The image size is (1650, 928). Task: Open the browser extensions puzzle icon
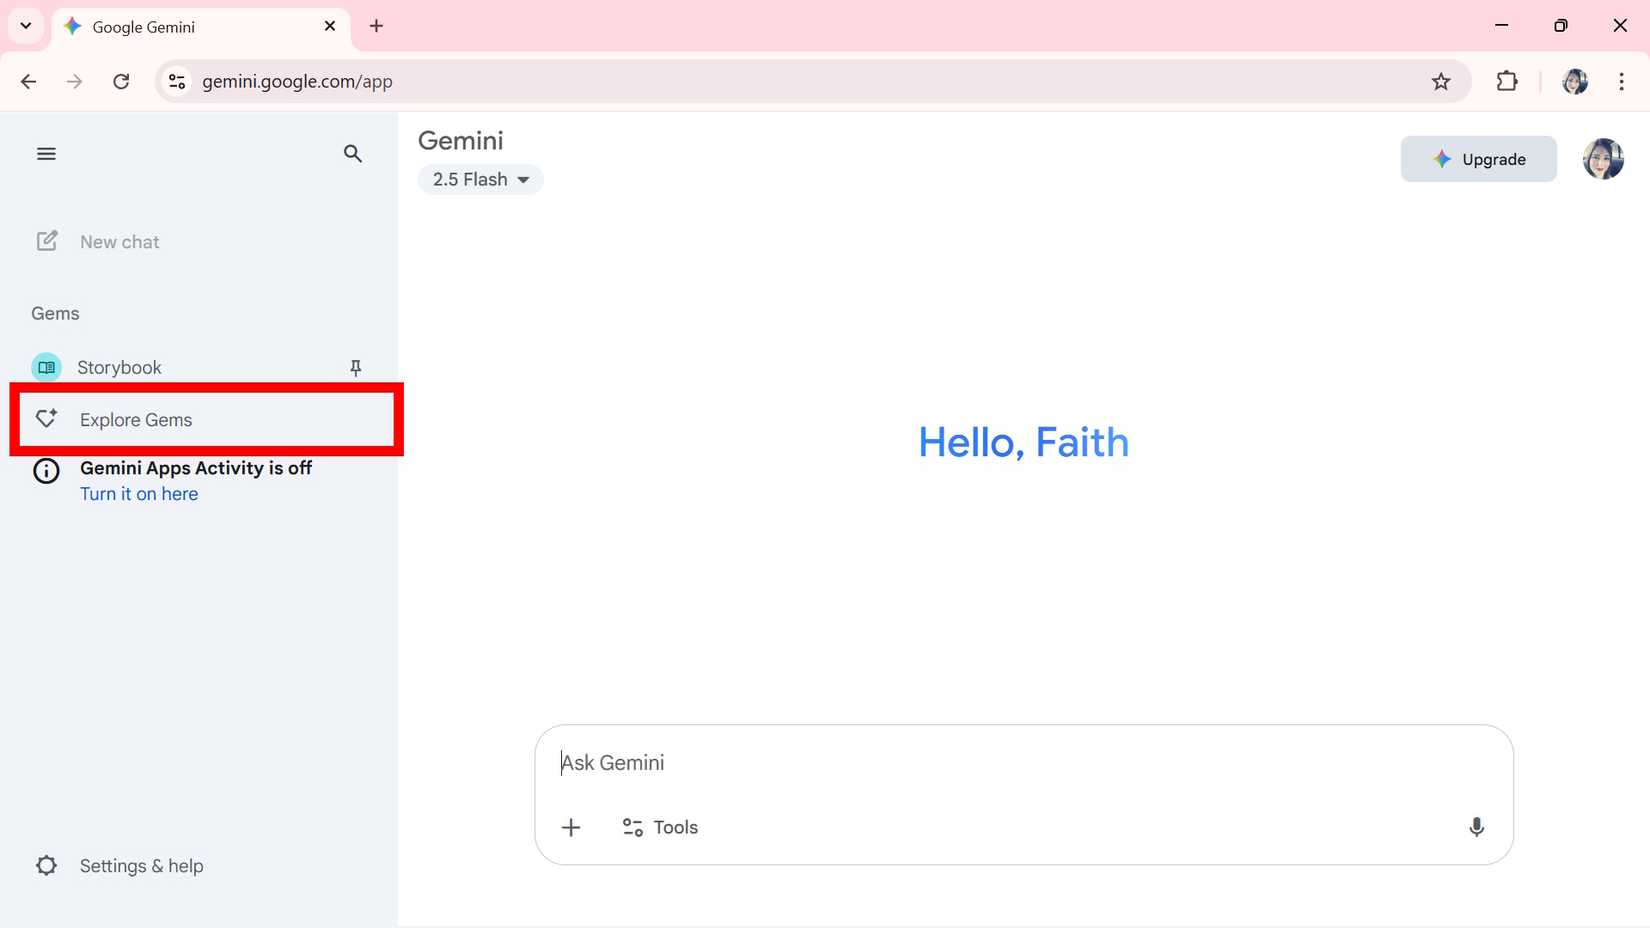tap(1507, 81)
